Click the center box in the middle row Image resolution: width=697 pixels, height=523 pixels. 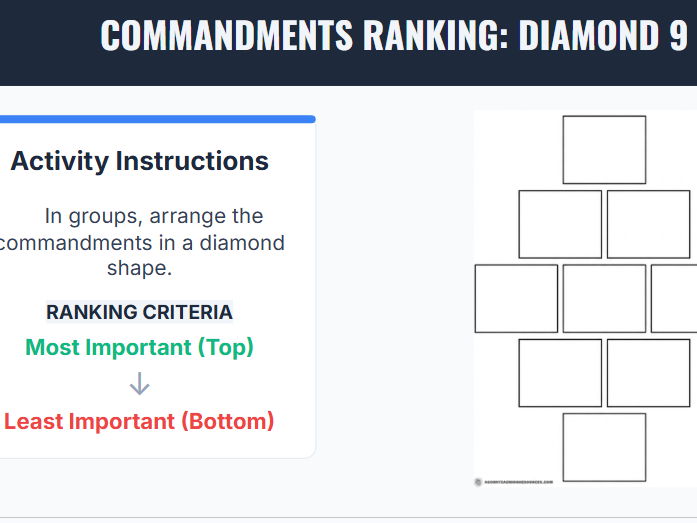[604, 299]
